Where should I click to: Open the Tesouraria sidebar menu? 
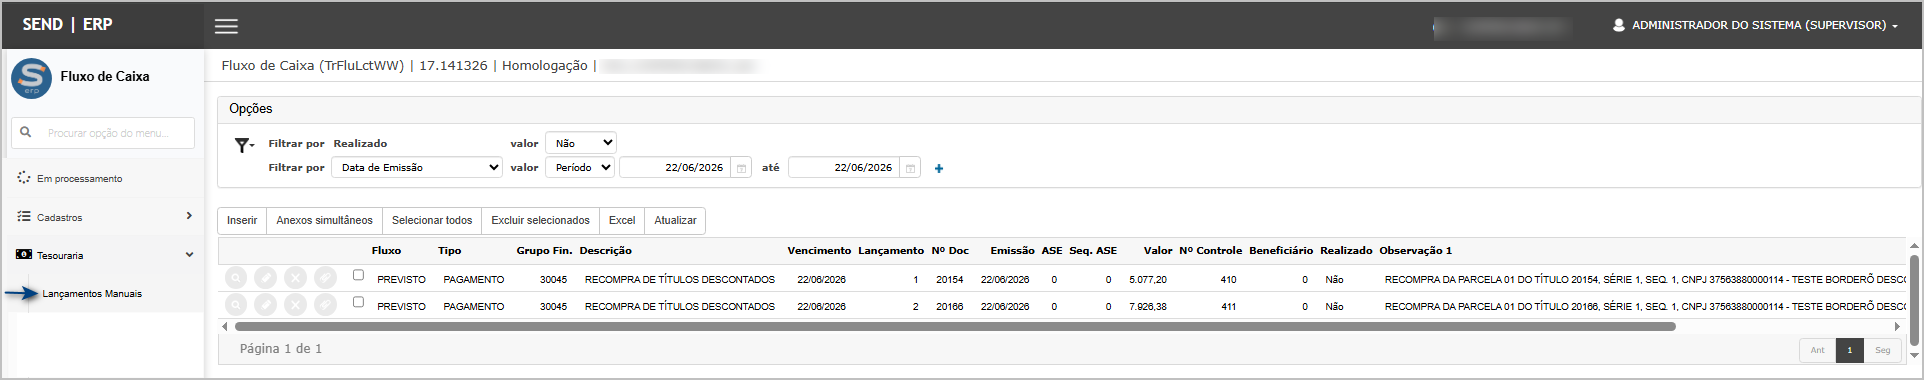coord(60,255)
